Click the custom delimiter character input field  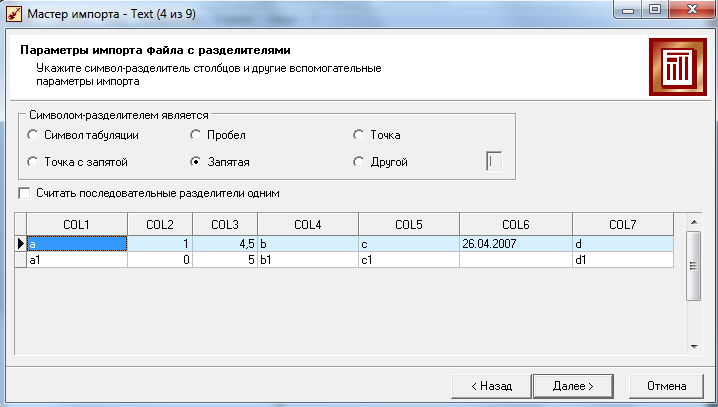pyautogui.click(x=494, y=162)
